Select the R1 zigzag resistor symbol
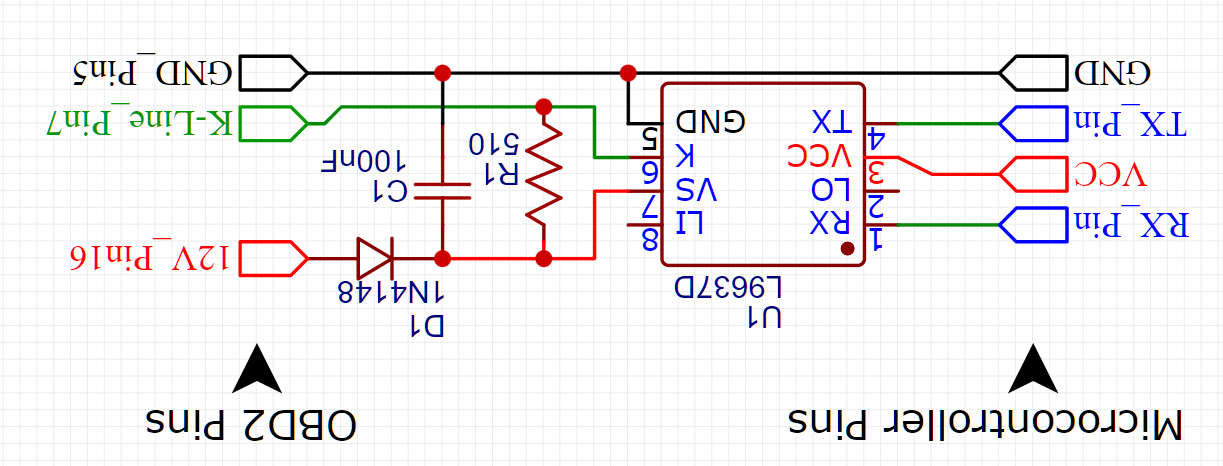Viewport: 1223px width, 466px height. (x=544, y=174)
